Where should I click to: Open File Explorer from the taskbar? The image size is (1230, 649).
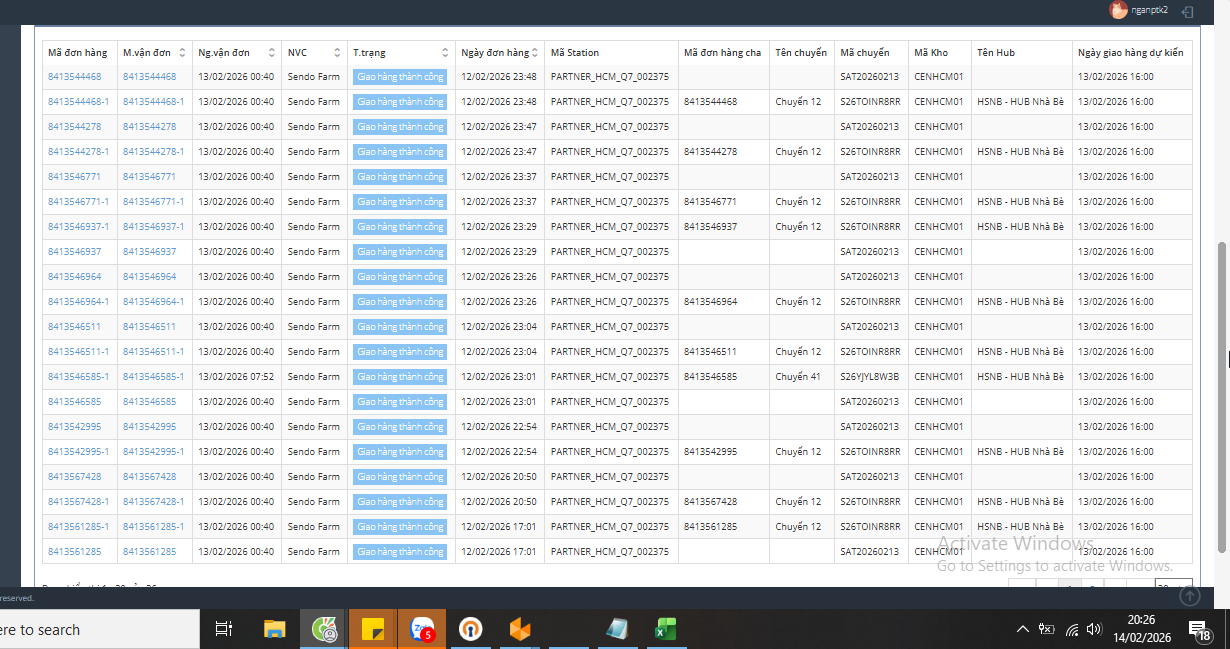click(x=274, y=629)
